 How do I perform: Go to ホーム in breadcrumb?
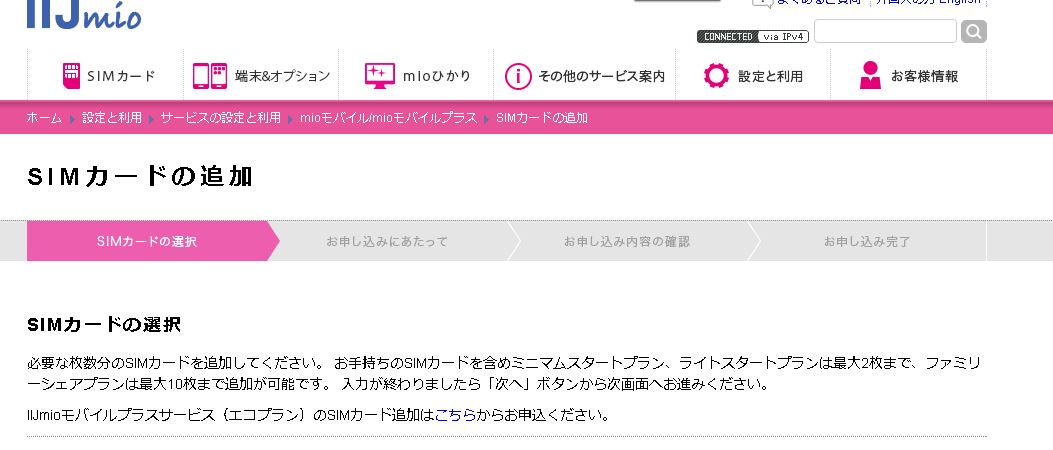coord(44,118)
